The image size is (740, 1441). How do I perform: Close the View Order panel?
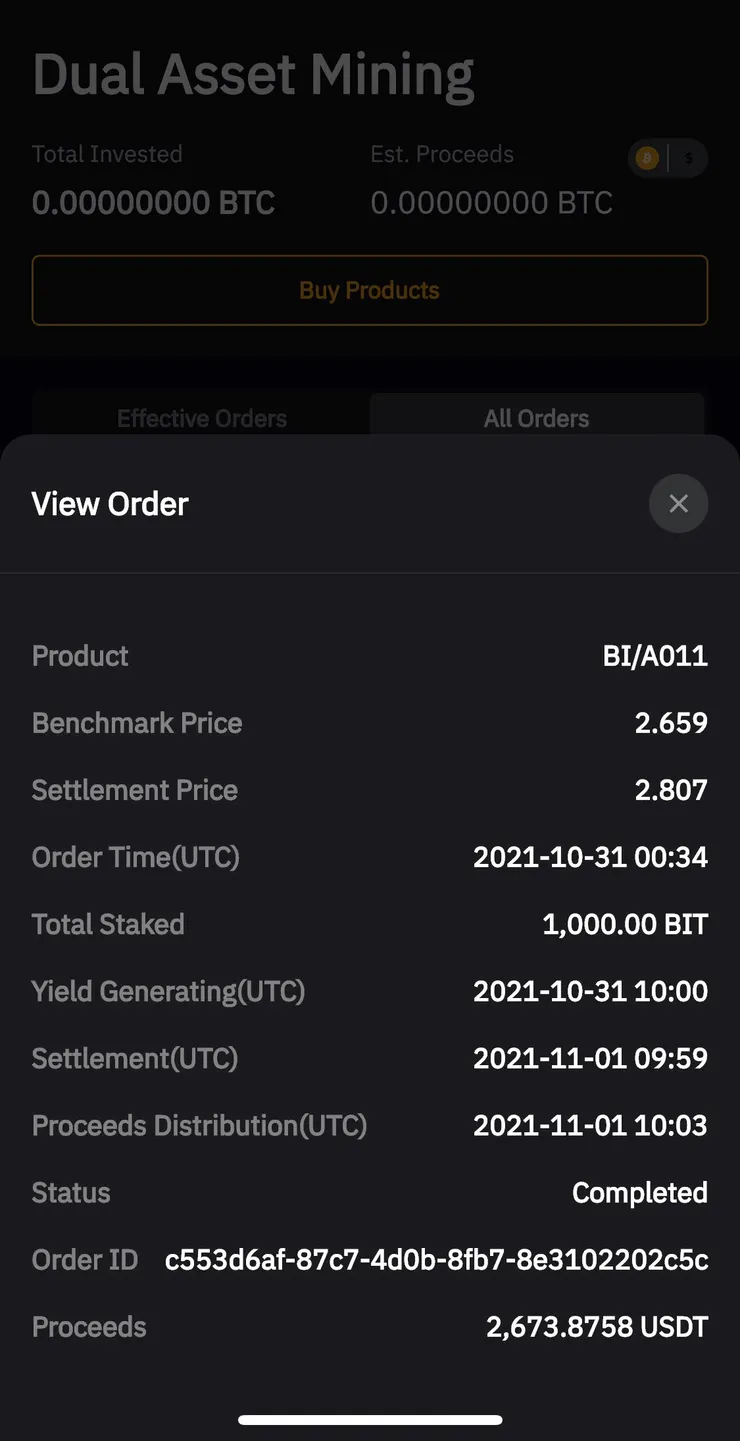pos(678,503)
